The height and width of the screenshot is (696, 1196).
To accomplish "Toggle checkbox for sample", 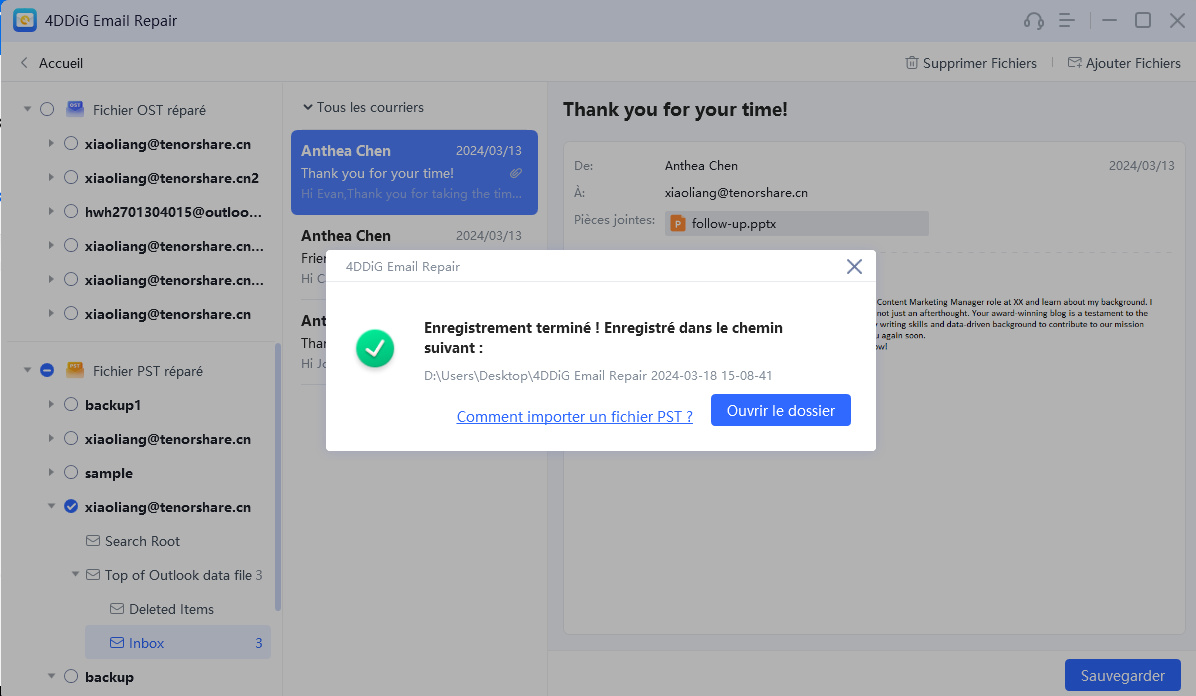I will [71, 472].
